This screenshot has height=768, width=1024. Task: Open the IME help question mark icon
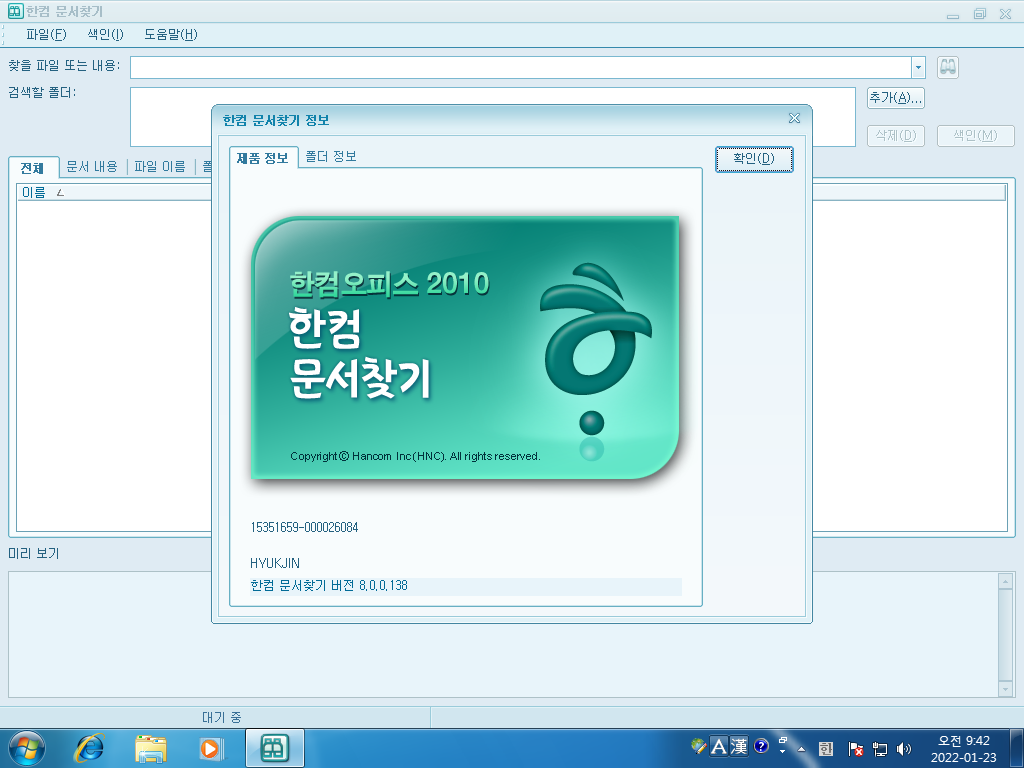point(761,745)
